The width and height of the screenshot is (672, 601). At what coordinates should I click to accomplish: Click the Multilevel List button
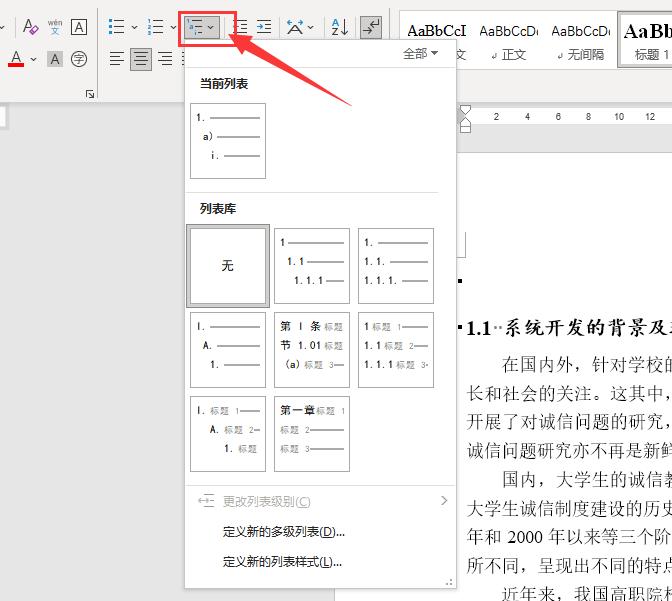pos(201,27)
